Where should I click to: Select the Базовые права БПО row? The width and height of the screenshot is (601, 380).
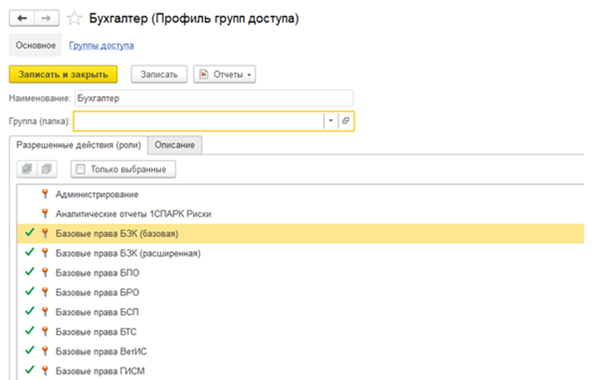pos(300,273)
